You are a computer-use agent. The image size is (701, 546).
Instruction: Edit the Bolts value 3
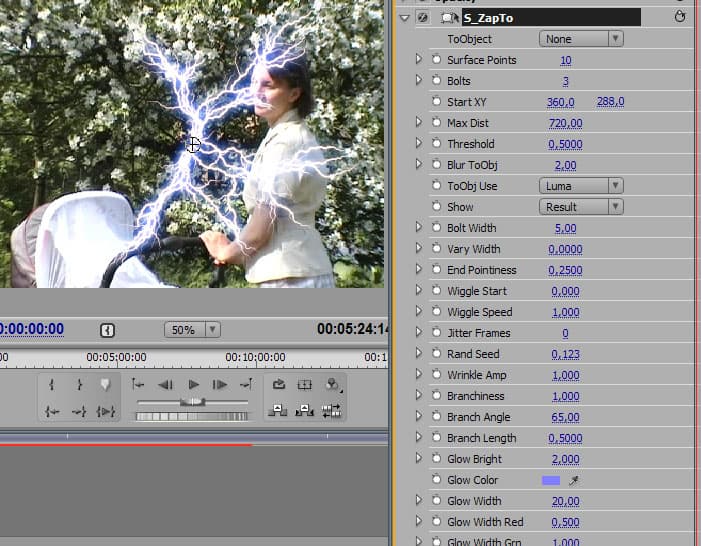coord(566,81)
